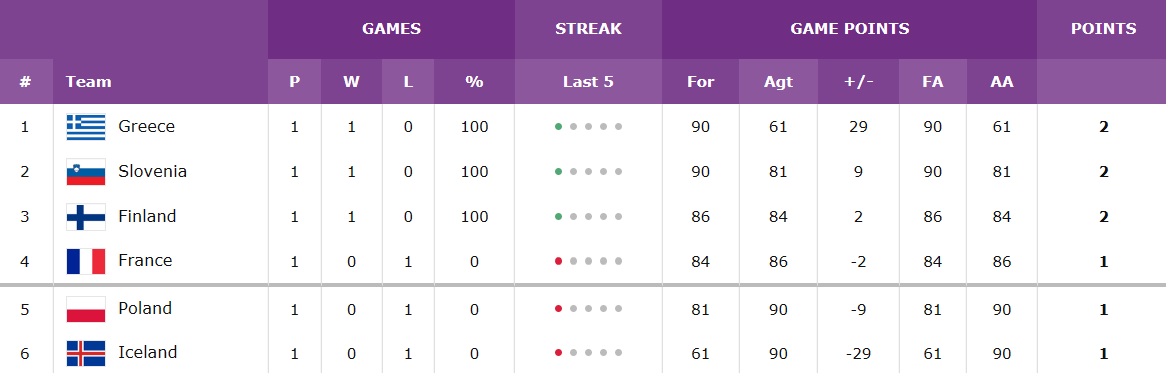
Task: Click the Finland flag icon
Action: [86, 217]
